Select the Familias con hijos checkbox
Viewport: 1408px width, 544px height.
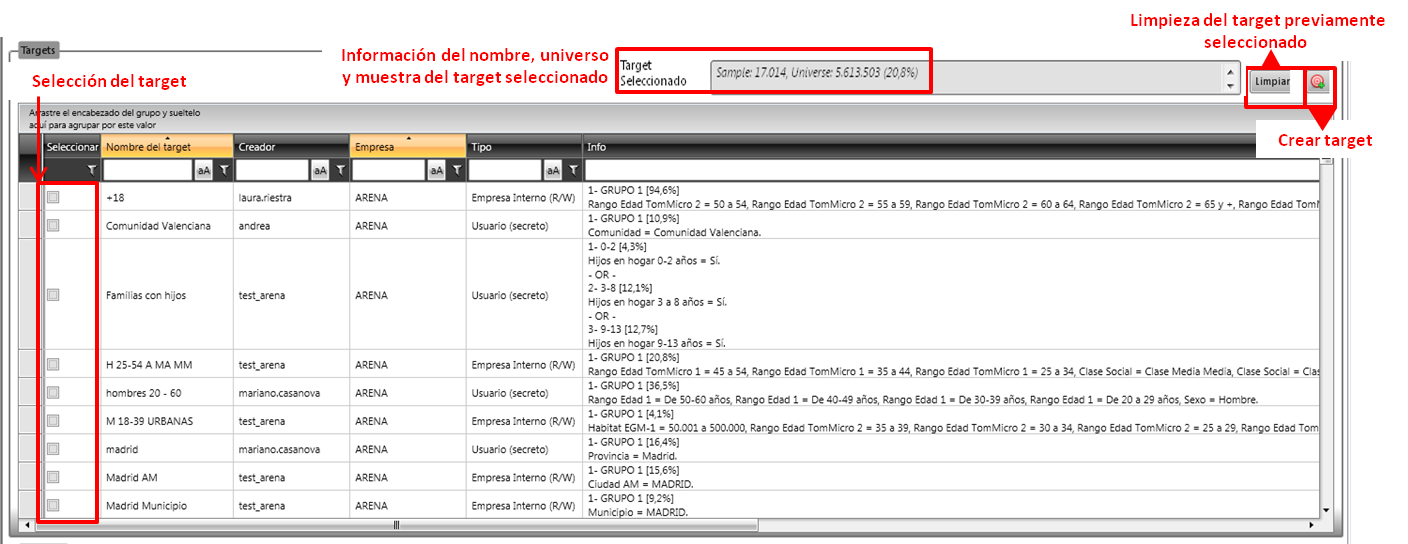click(53, 295)
